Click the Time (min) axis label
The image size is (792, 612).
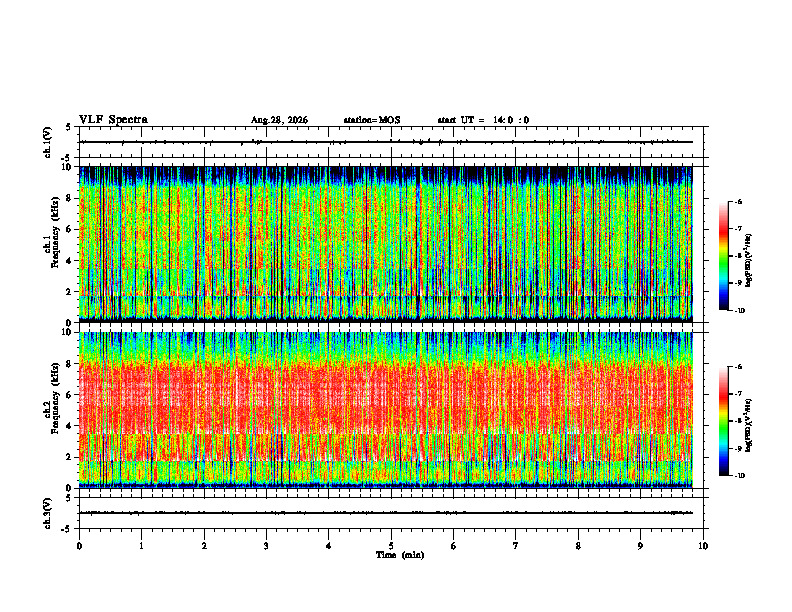pos(400,555)
